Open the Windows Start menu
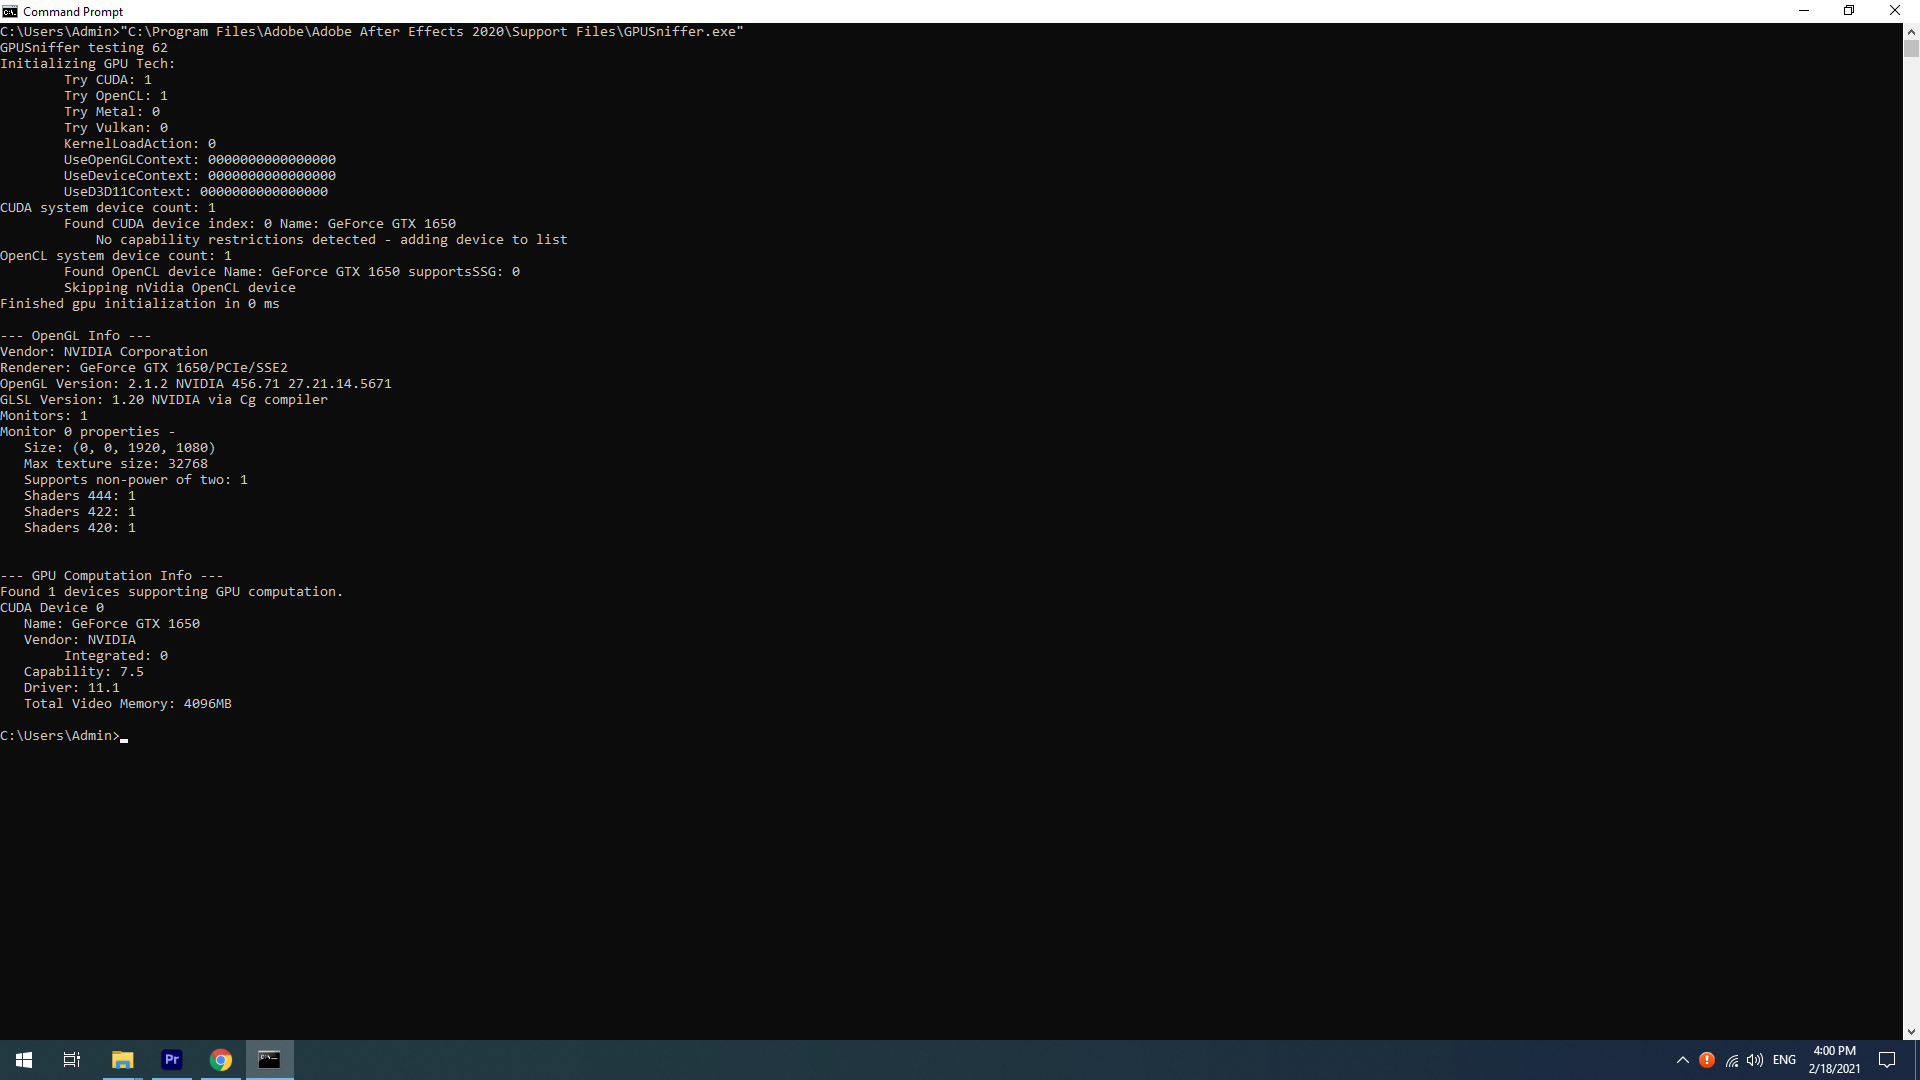 (24, 1060)
